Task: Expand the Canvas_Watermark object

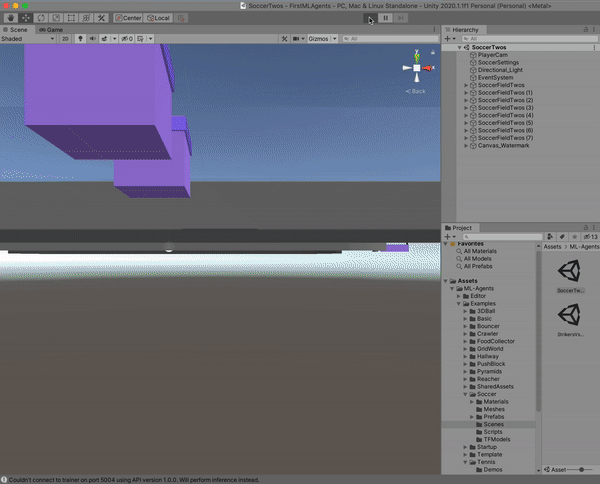Action: [466, 145]
